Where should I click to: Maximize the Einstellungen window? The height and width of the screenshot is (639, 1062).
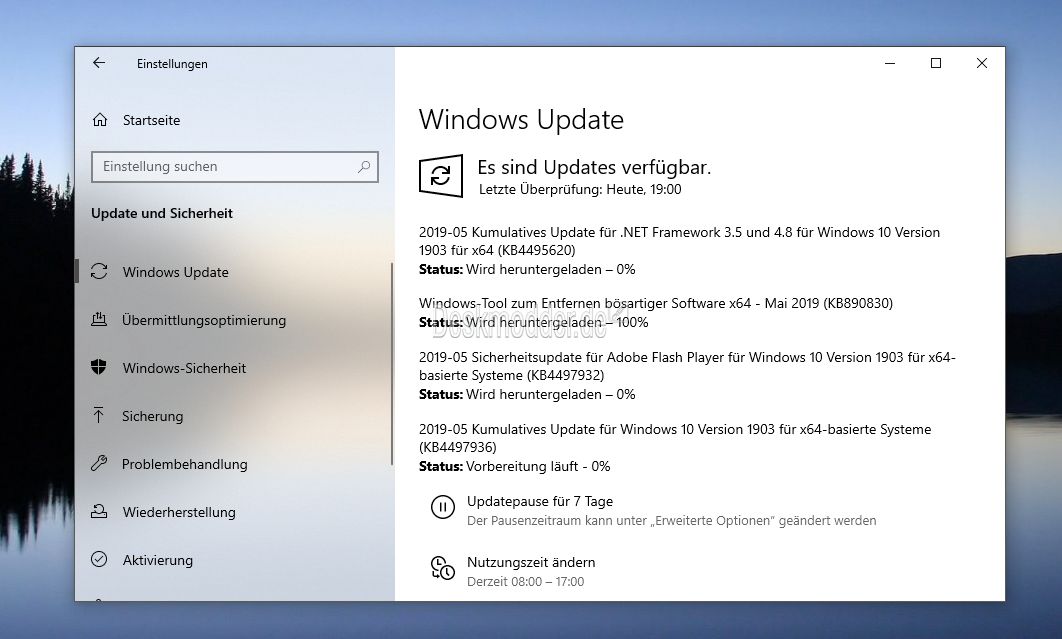point(936,63)
